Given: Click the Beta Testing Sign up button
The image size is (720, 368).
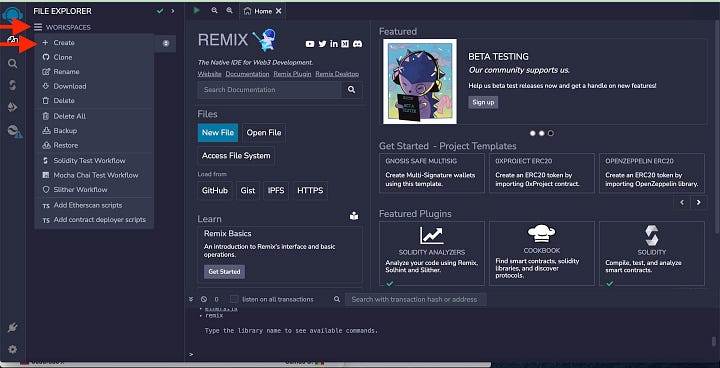Looking at the screenshot, I should 483,102.
